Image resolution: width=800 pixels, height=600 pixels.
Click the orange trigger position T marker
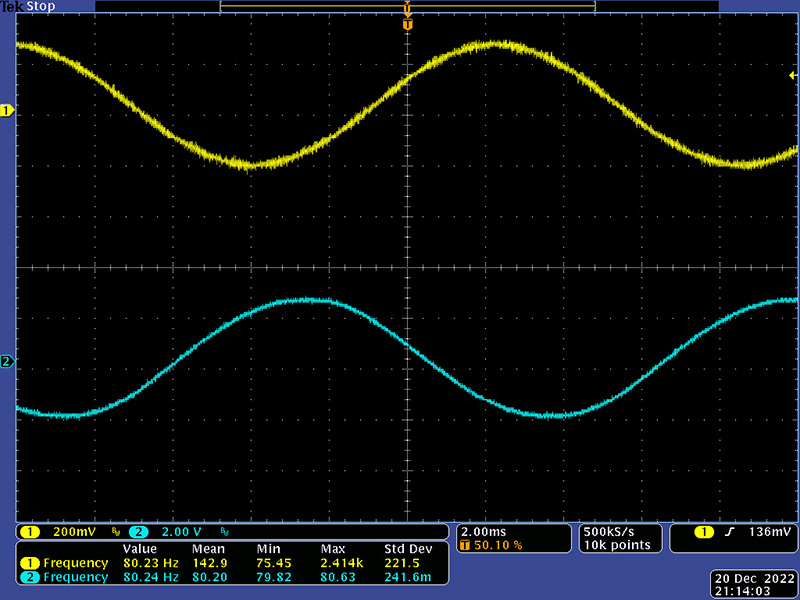pyautogui.click(x=407, y=24)
